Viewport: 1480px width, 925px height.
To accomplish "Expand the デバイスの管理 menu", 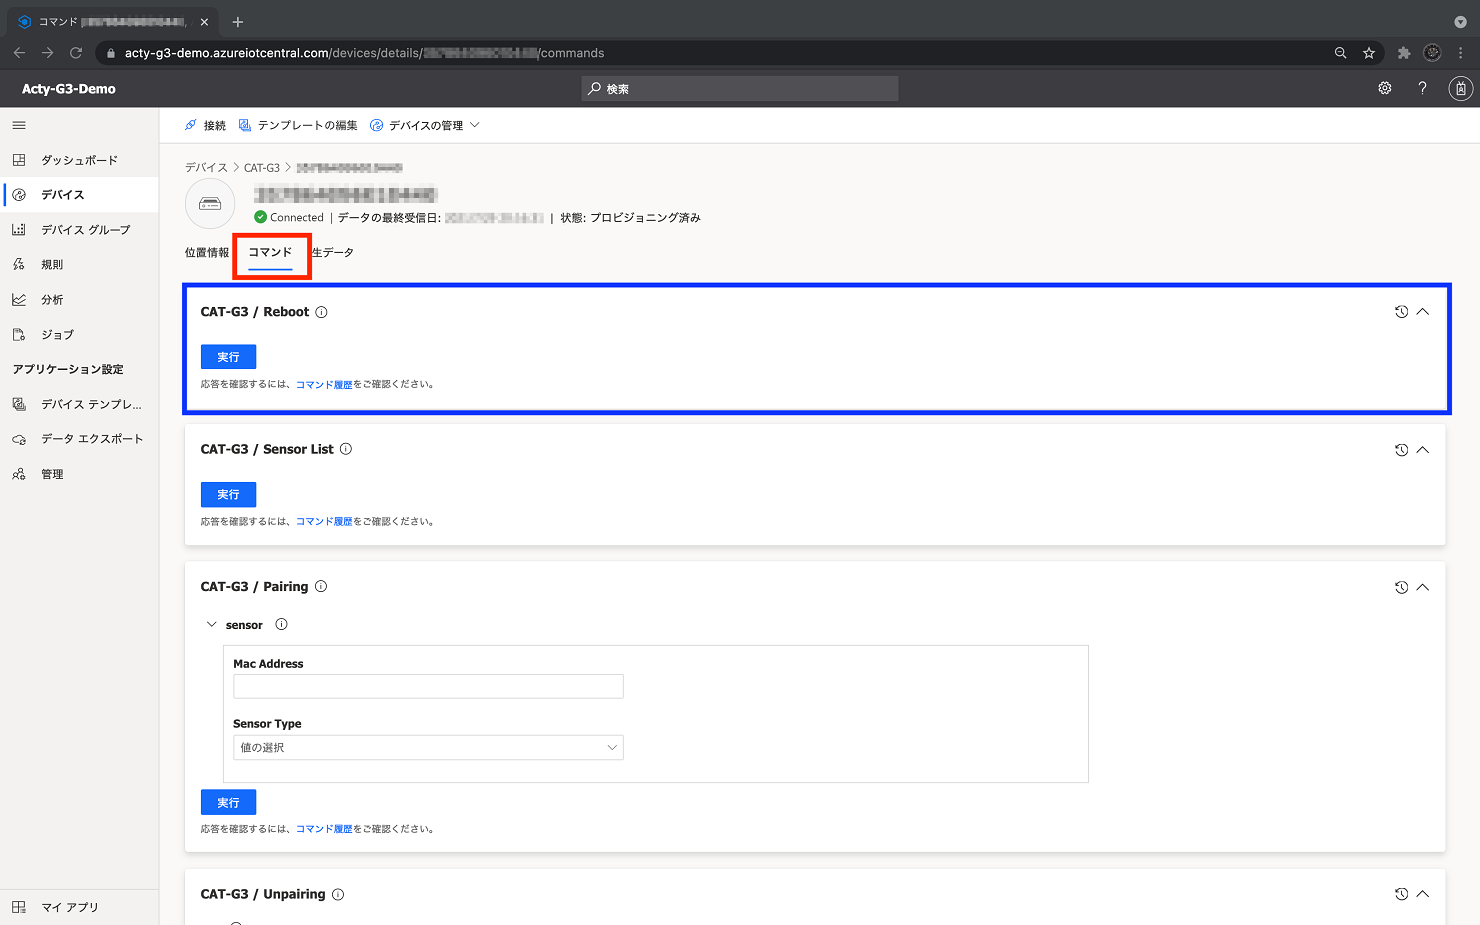I will point(425,125).
